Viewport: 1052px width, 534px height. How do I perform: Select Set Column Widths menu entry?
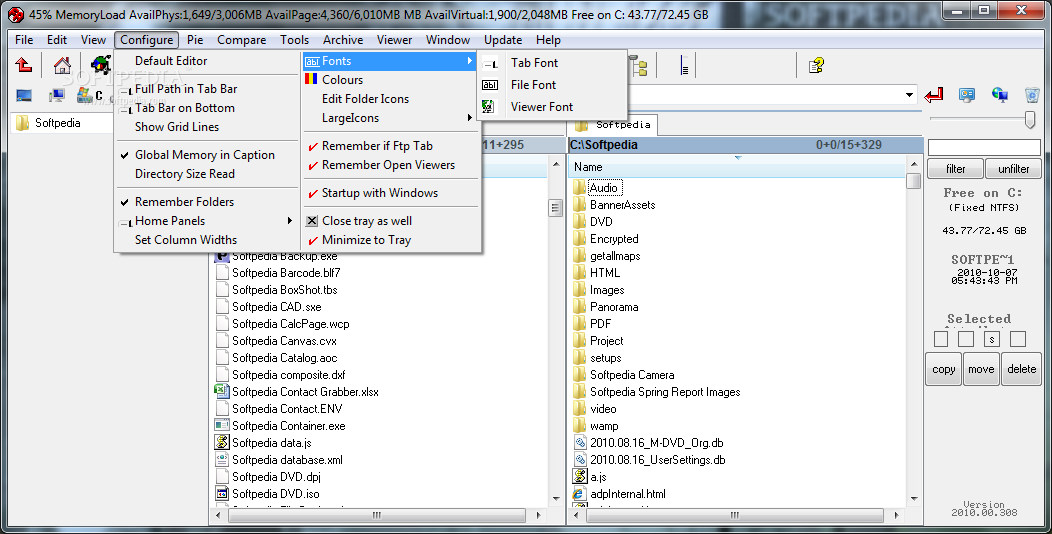click(186, 240)
